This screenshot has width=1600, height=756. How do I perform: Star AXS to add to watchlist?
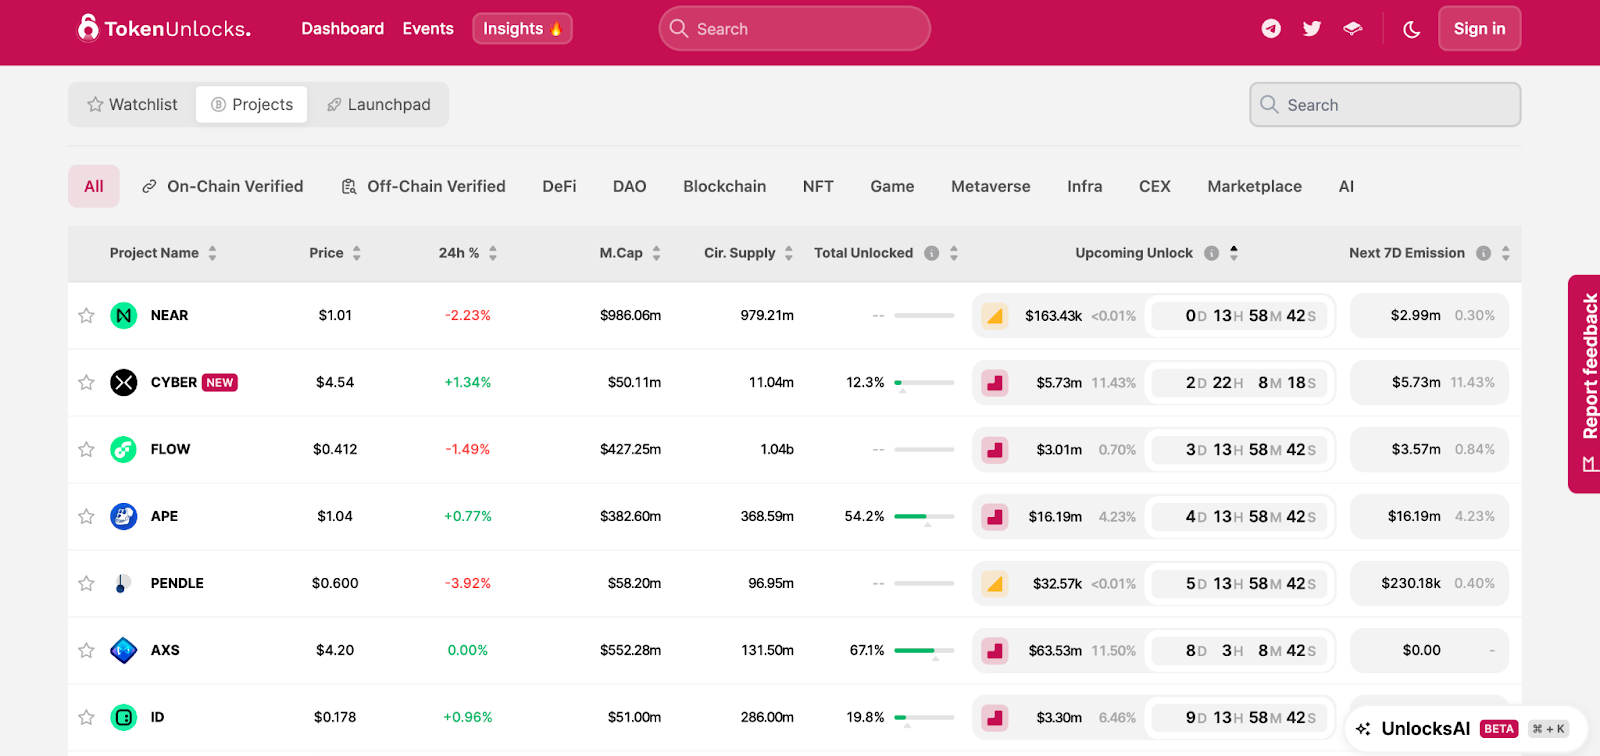point(87,651)
